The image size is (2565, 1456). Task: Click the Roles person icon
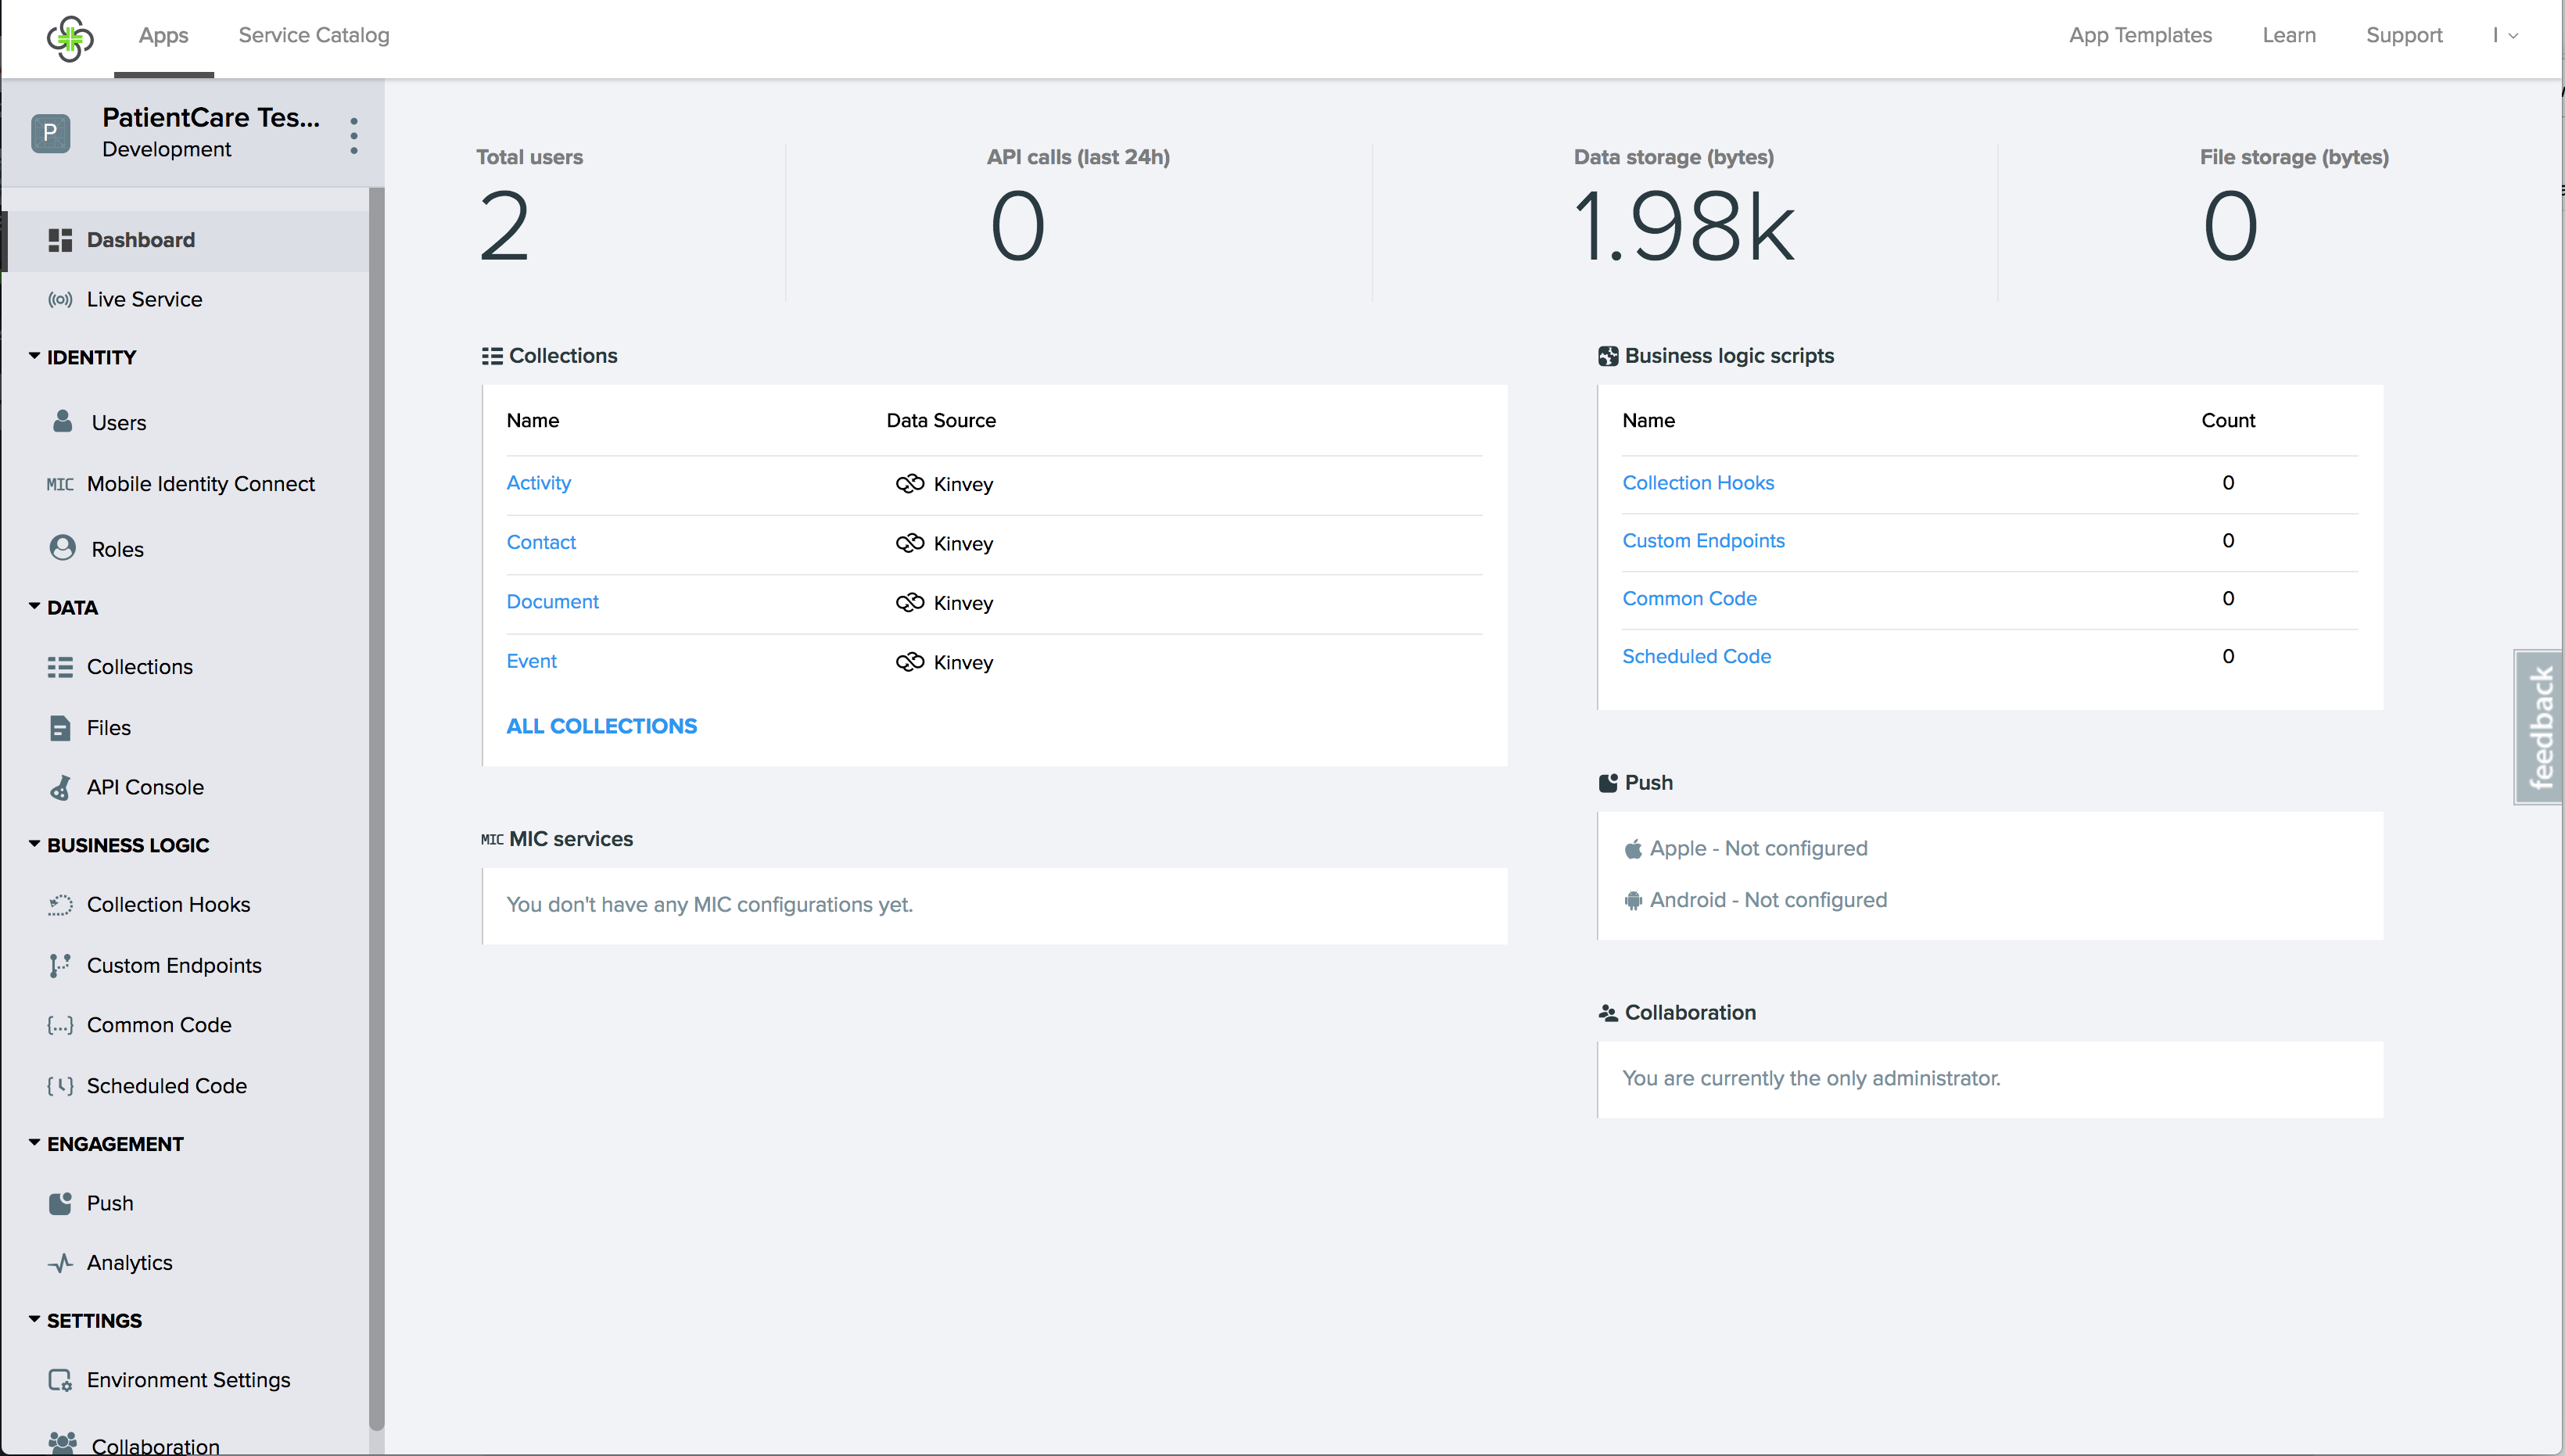click(x=62, y=548)
